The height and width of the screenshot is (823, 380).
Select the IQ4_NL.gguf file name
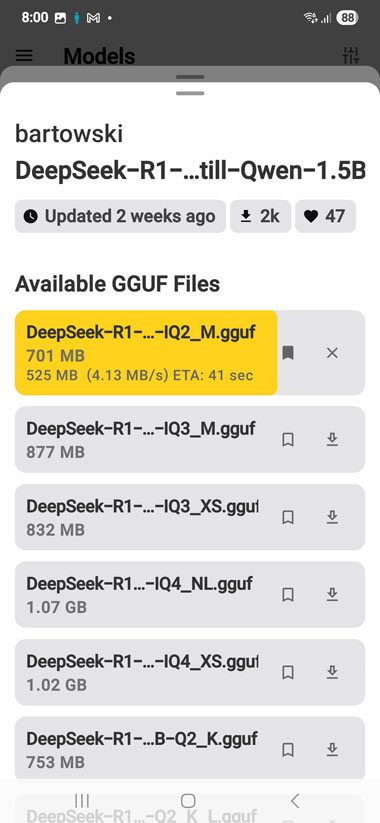pyautogui.click(x=139, y=584)
